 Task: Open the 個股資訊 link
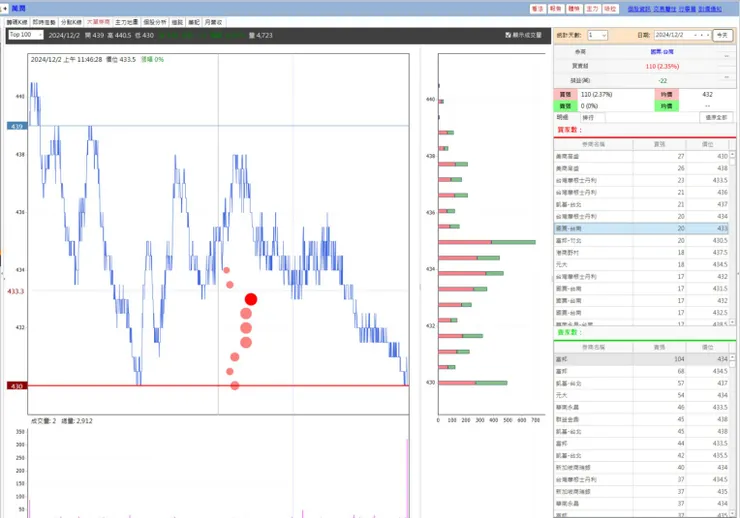pyautogui.click(x=639, y=9)
